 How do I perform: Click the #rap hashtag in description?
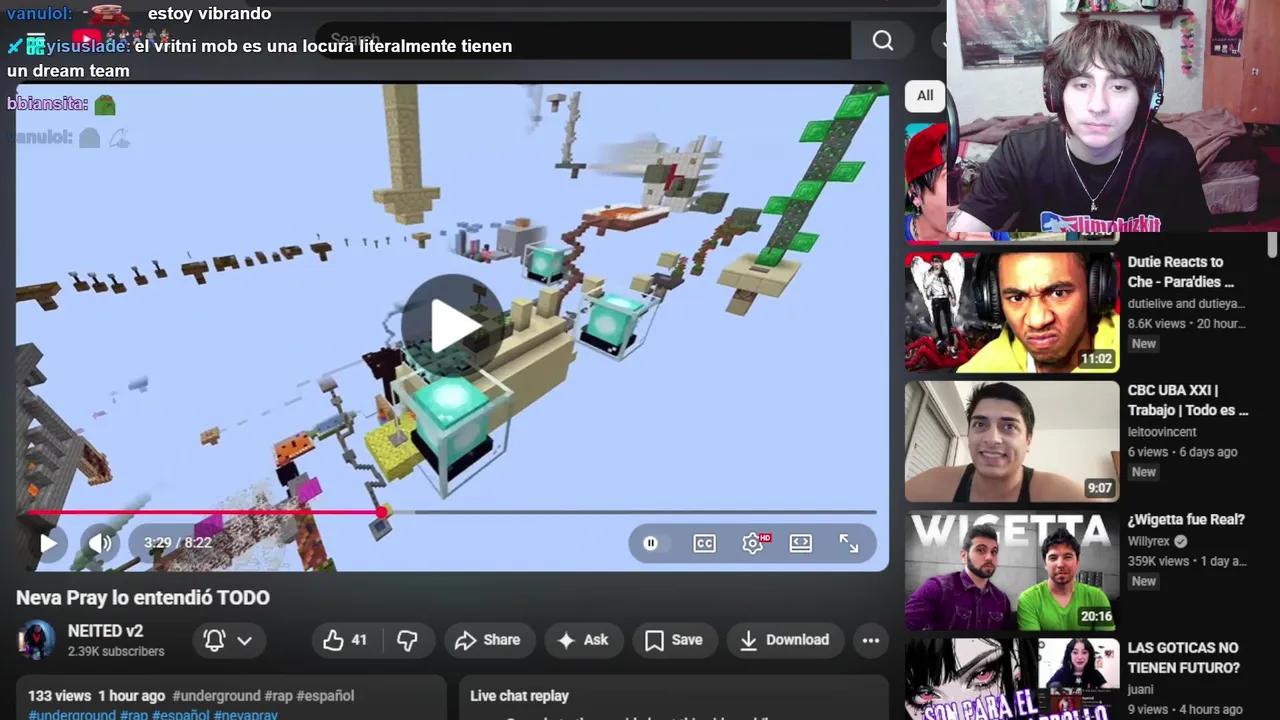point(278,696)
